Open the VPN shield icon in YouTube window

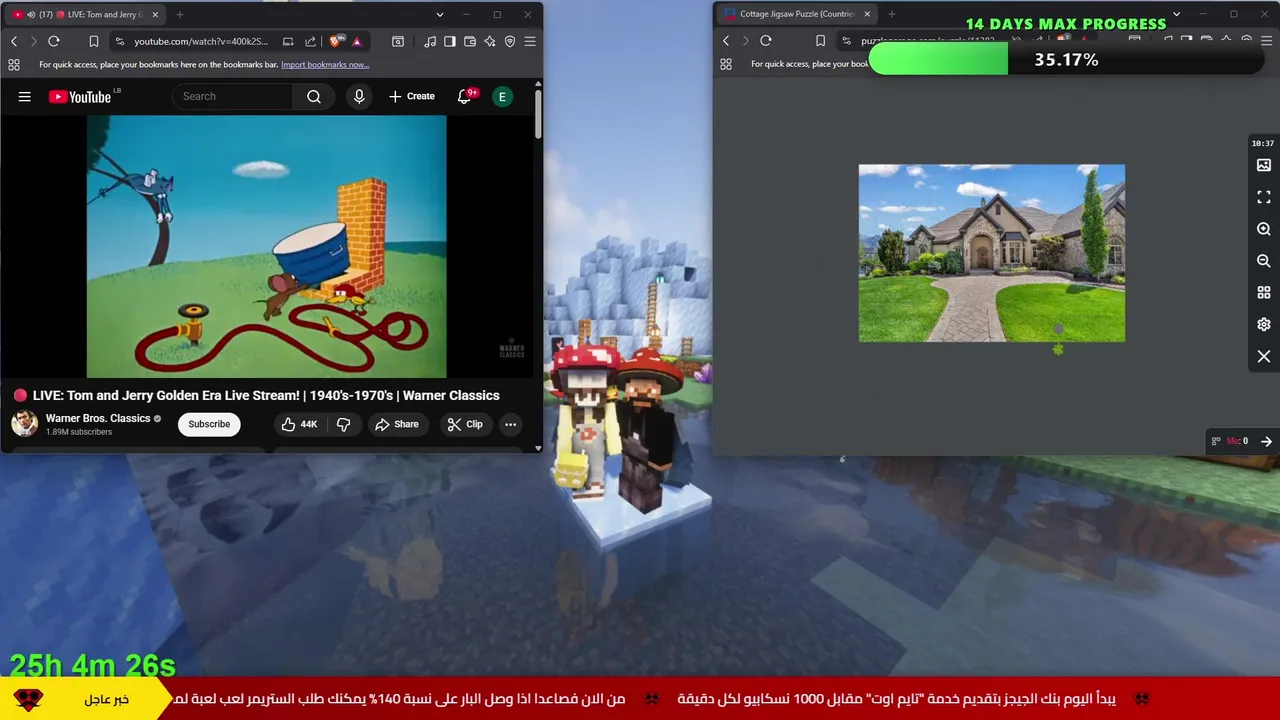[x=510, y=41]
